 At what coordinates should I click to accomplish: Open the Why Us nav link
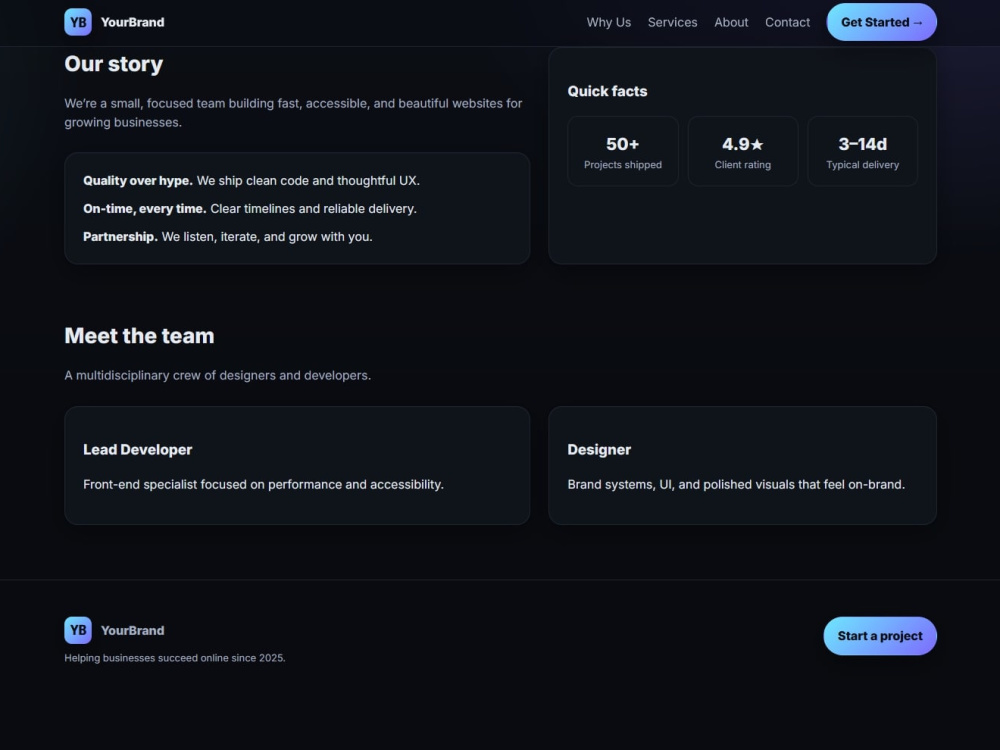pyautogui.click(x=608, y=22)
